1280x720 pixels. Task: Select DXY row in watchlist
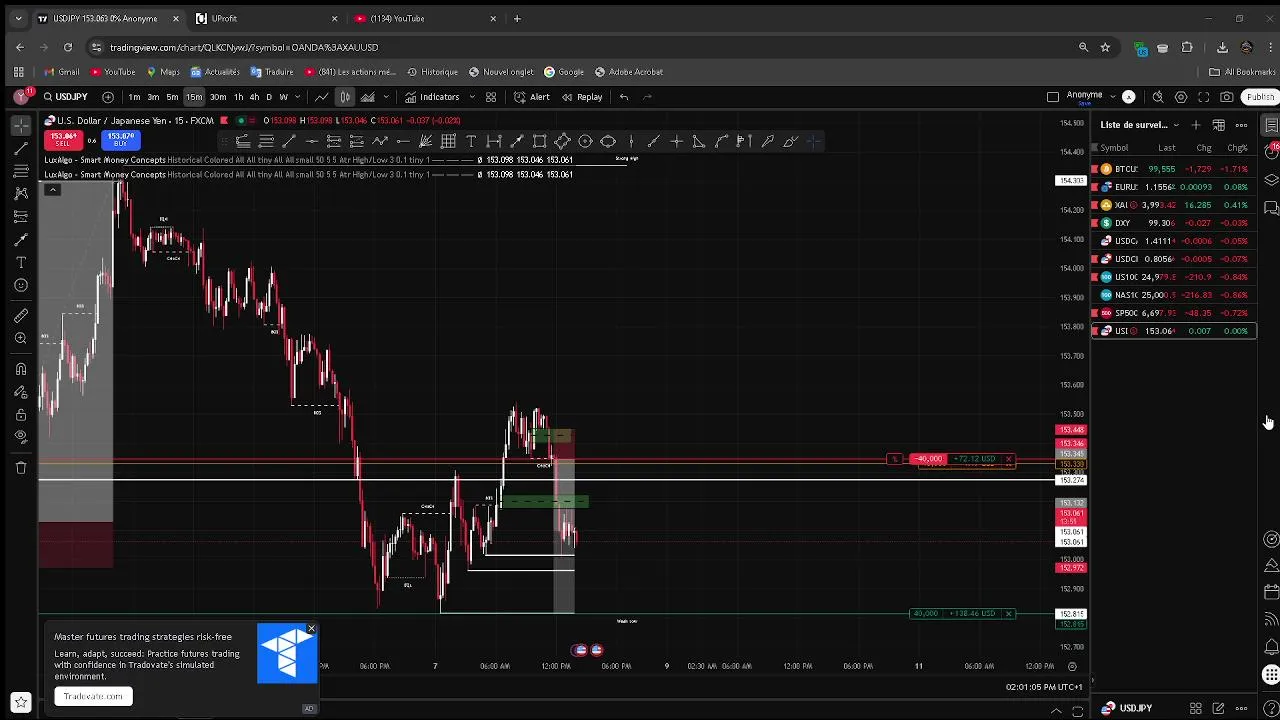pos(1173,223)
